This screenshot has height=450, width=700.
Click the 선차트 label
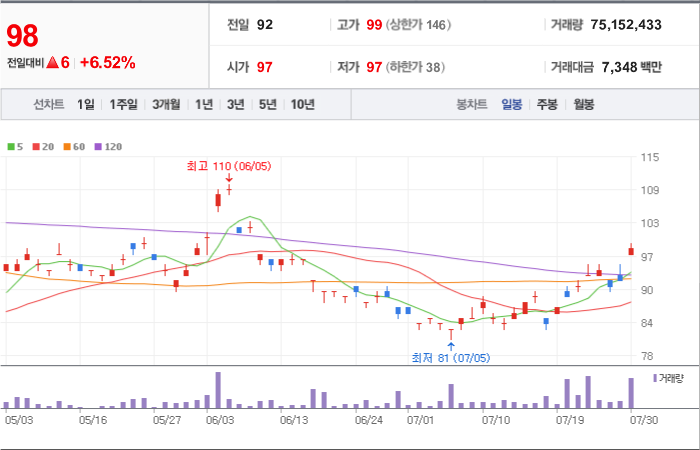[49, 104]
